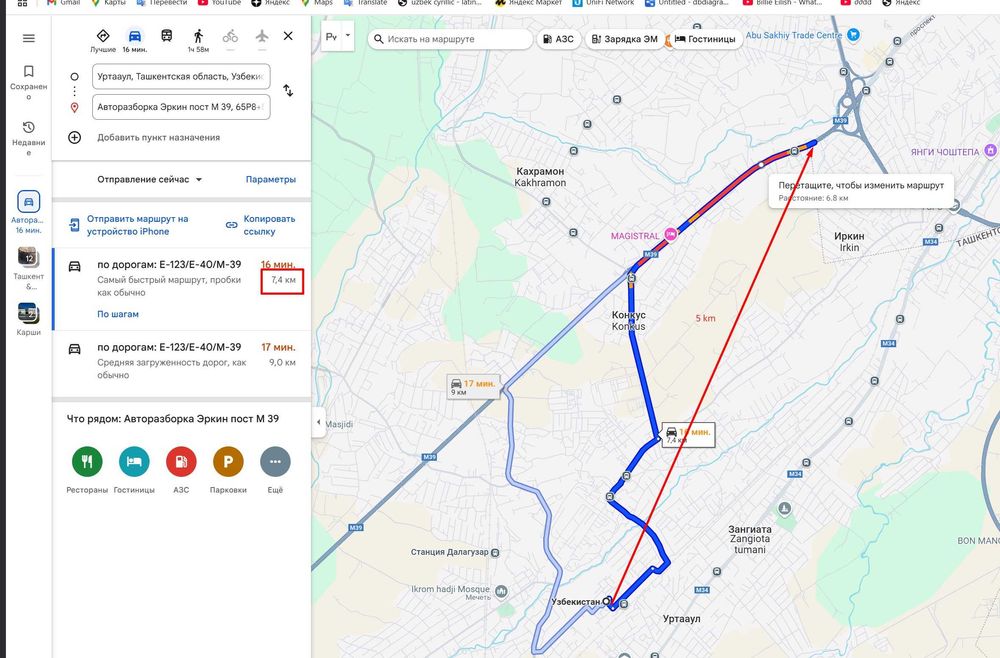Click Abu Sakhiy Trade Centre marker

pyautogui.click(x=853, y=34)
